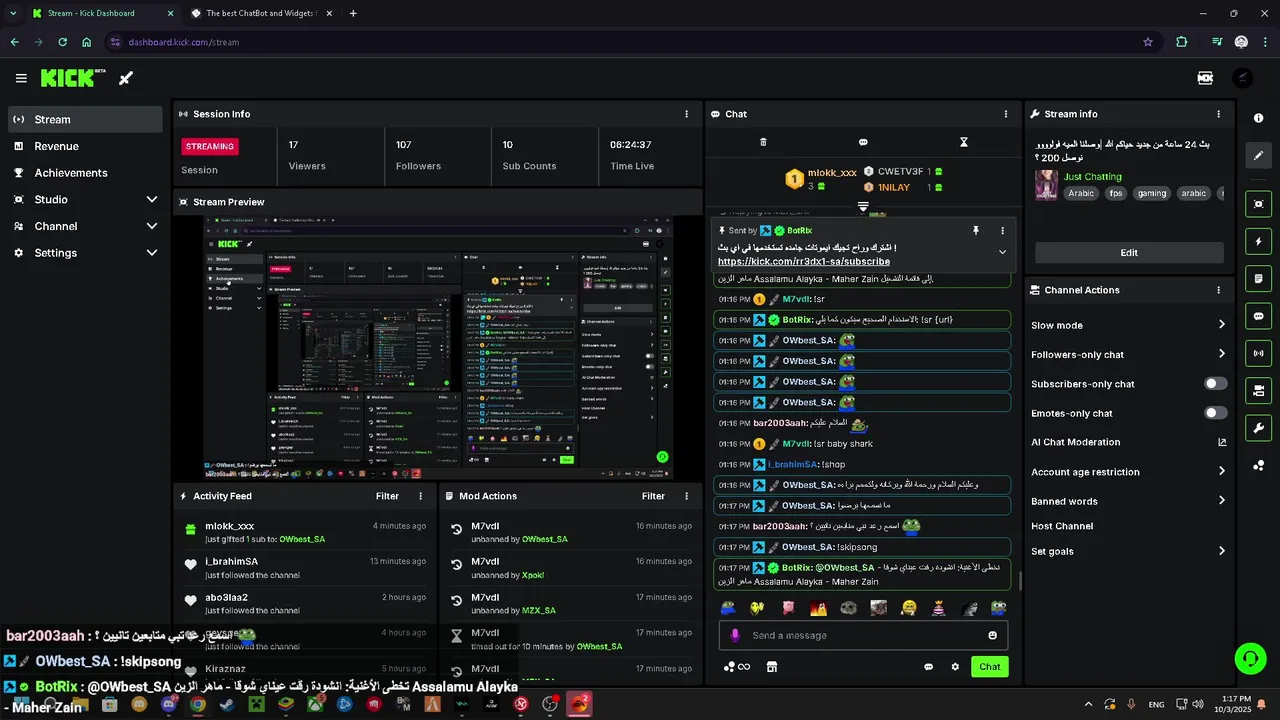This screenshot has width=1280, height=720.
Task: Click the rocket icon beside Kick logo
Action: coord(126,78)
